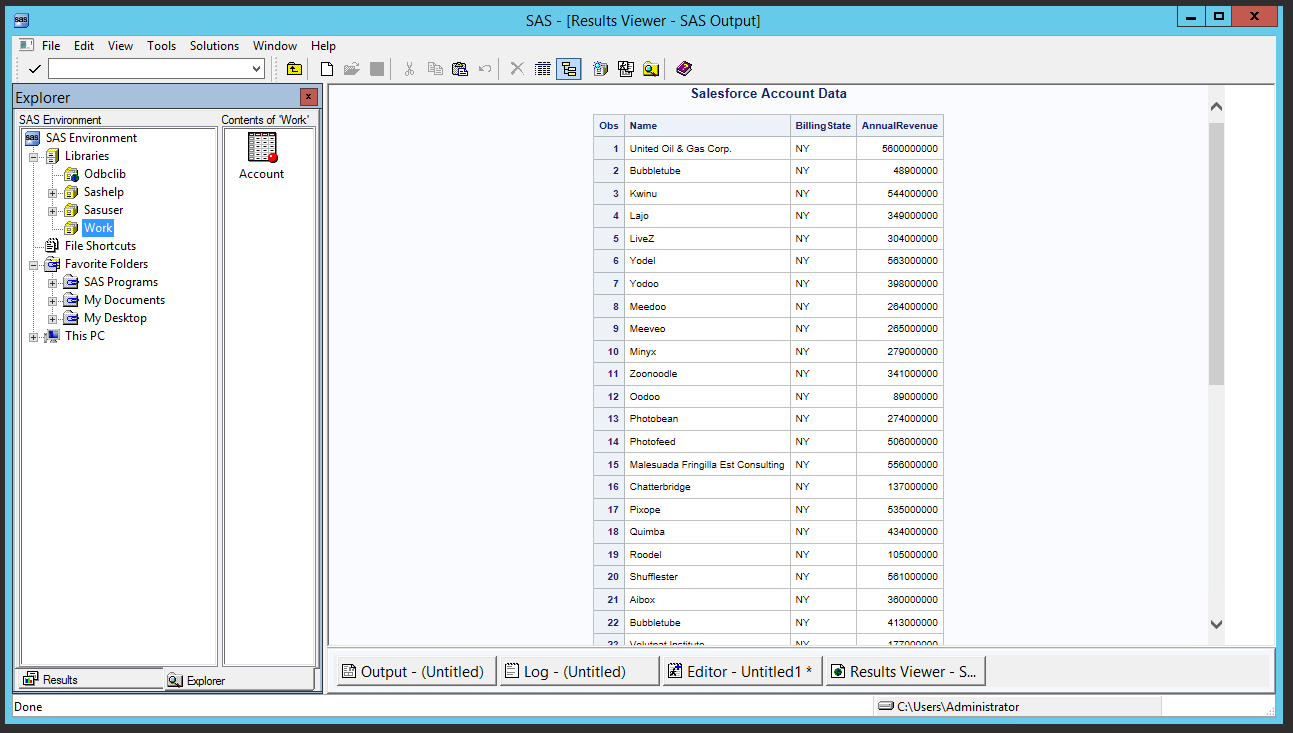Switch to the Explorer tab at bottom
The width and height of the screenshot is (1293, 733).
[198, 679]
